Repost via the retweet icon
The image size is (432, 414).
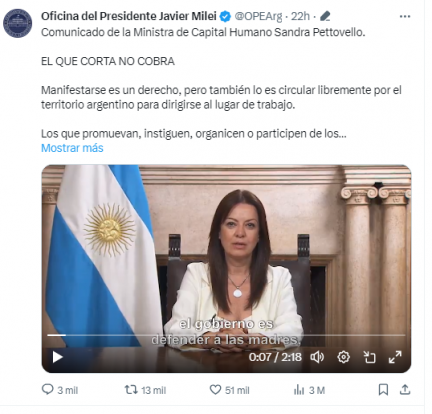coord(131,389)
